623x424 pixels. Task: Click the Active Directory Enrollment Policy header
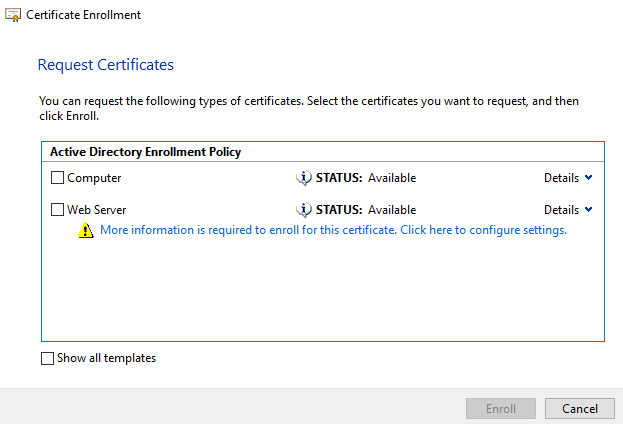(144, 152)
